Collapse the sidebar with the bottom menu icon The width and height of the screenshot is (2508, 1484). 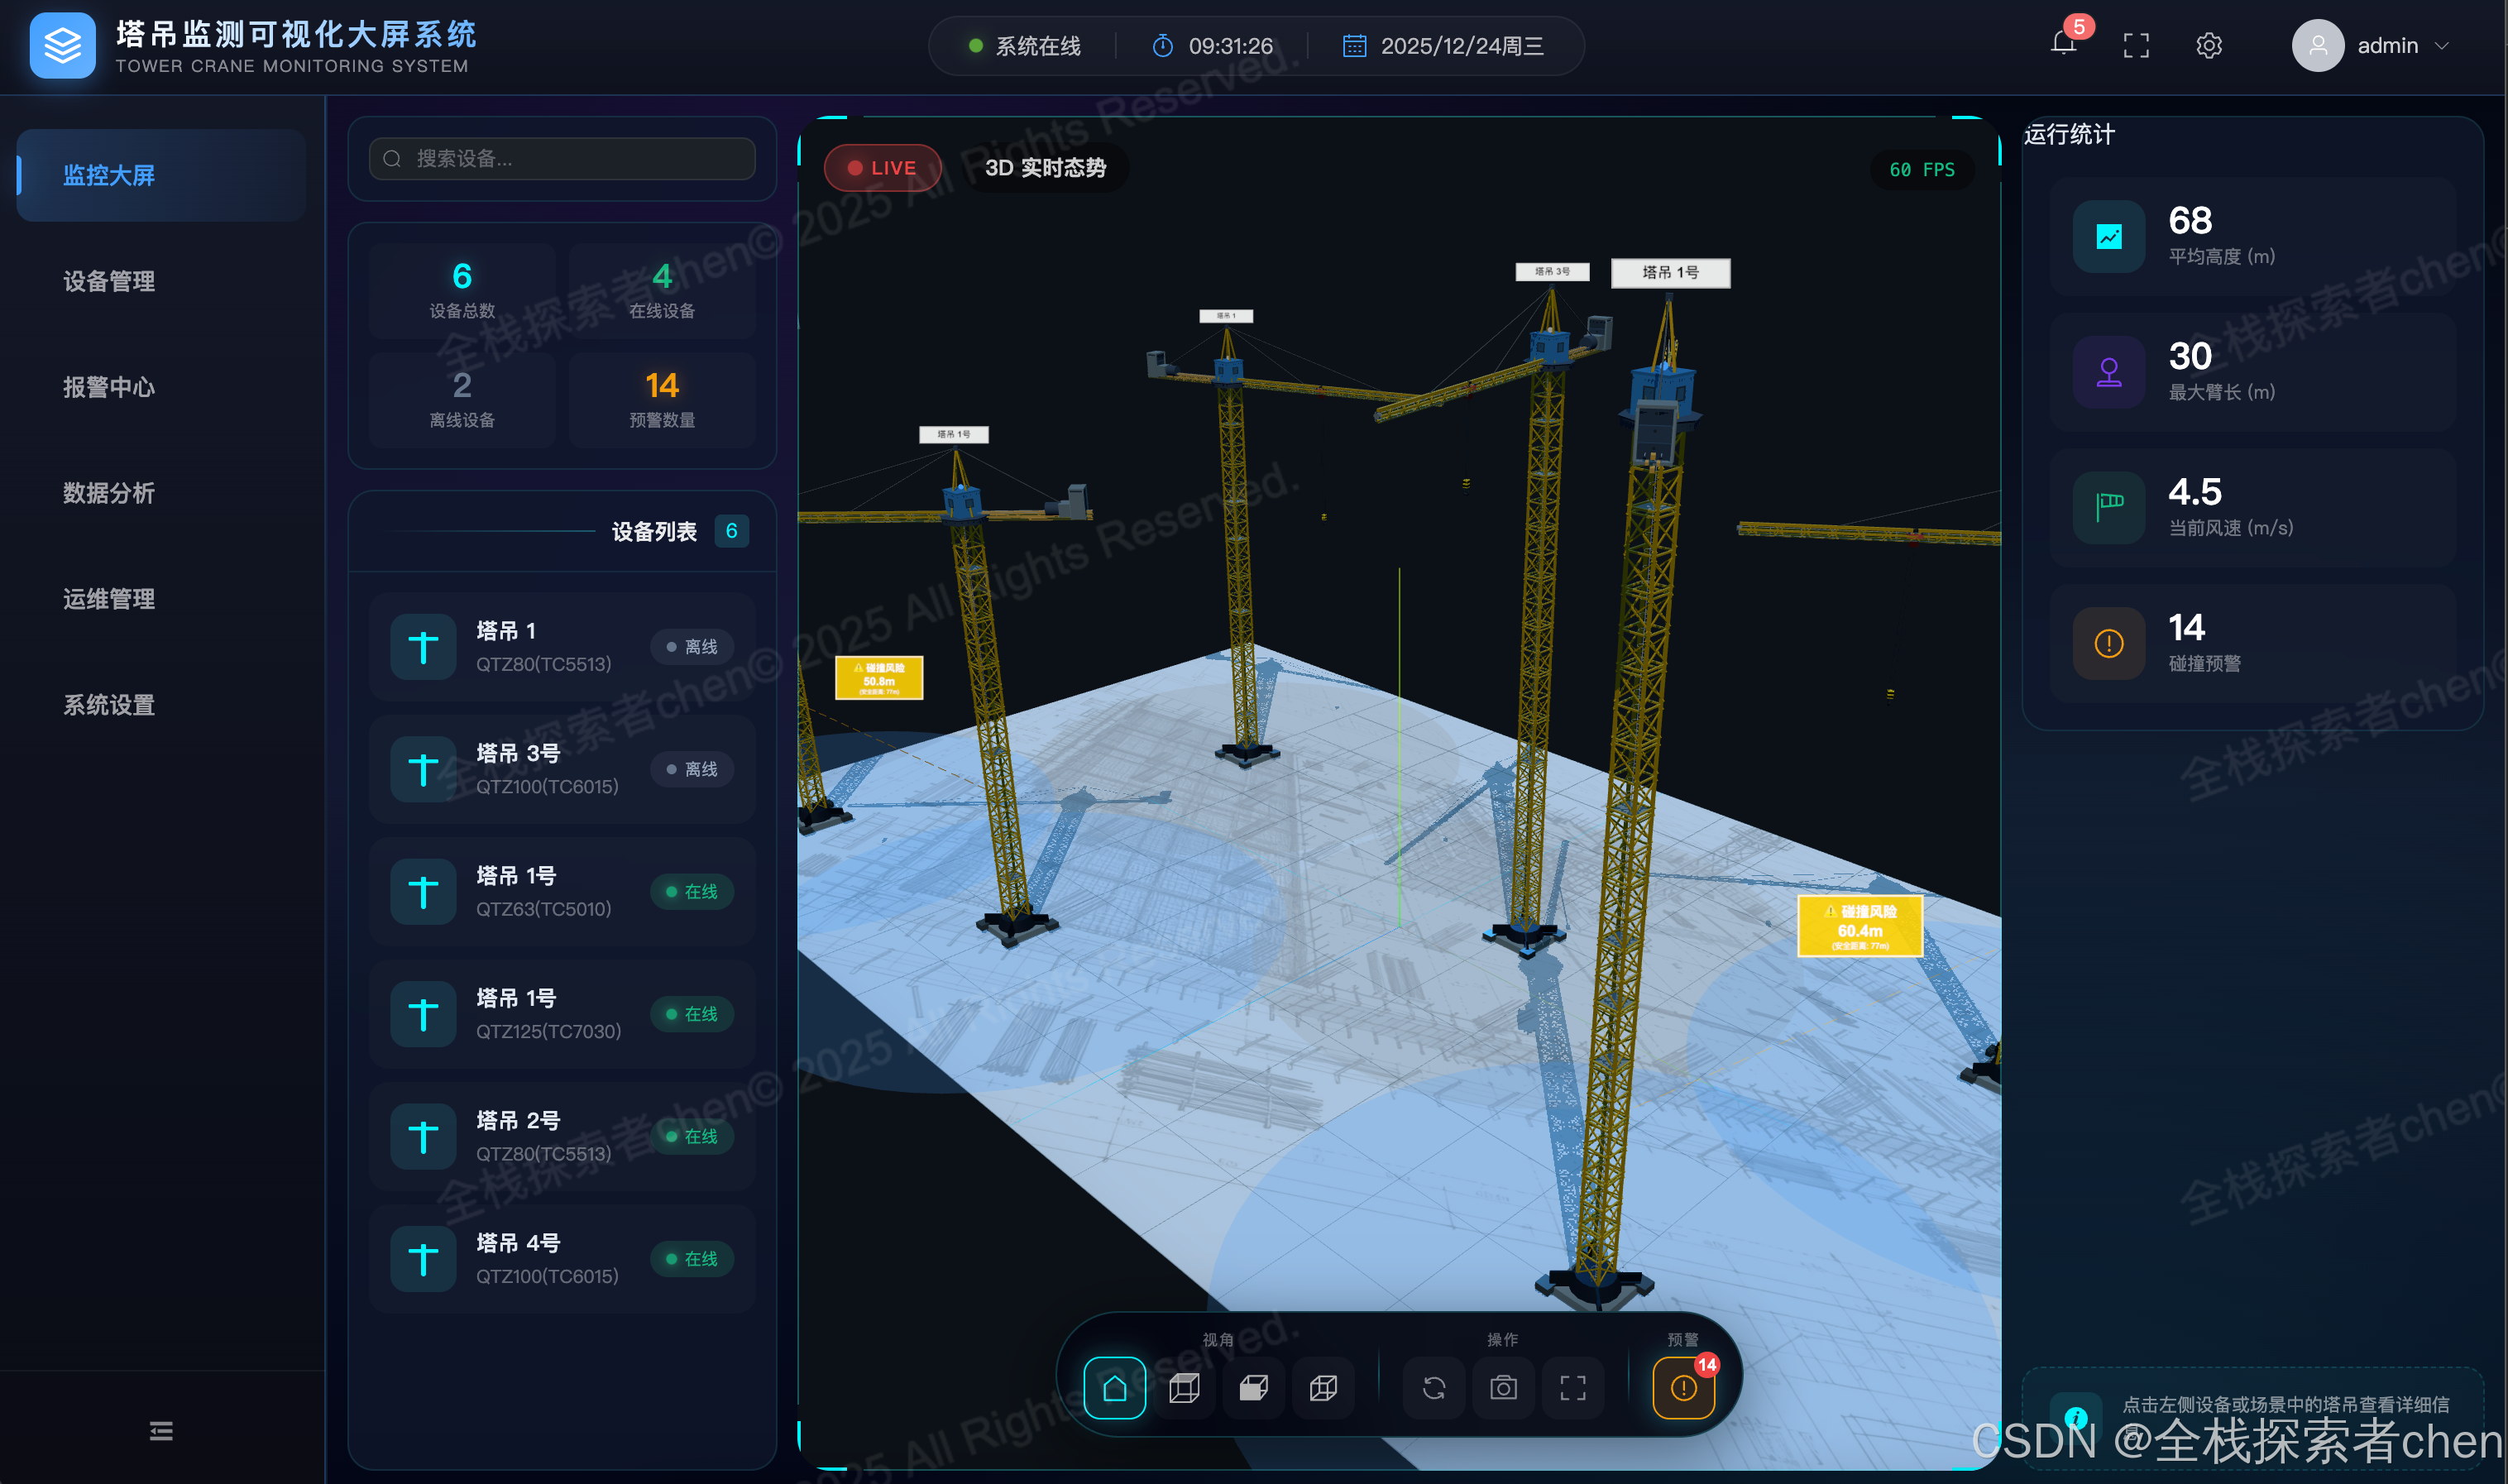pyautogui.click(x=161, y=1431)
